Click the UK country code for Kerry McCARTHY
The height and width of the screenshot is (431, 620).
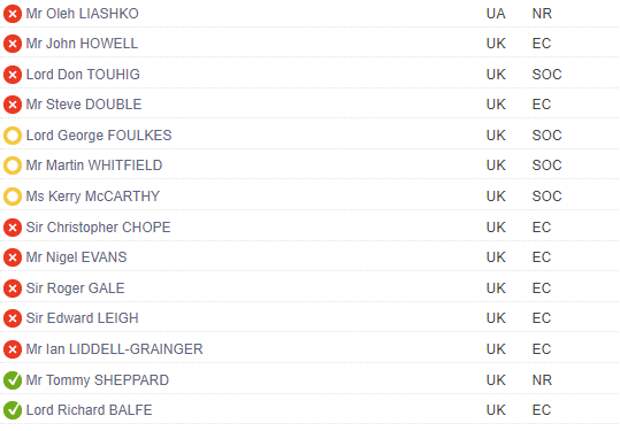[496, 197]
